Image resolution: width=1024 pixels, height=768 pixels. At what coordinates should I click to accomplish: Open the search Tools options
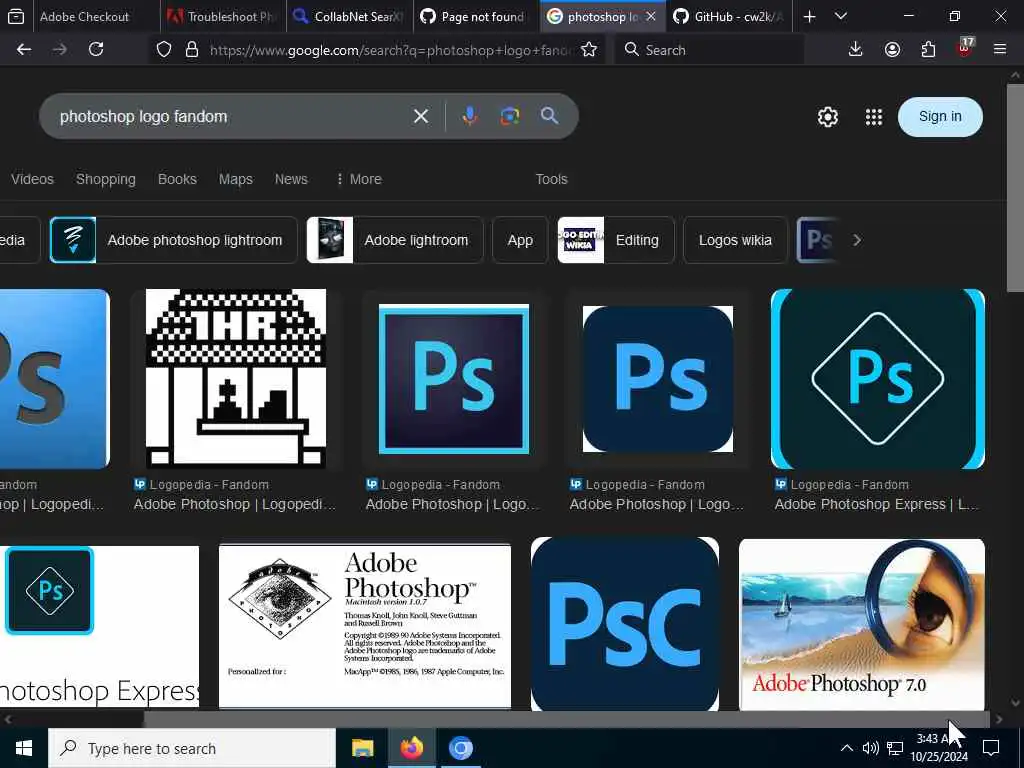tap(552, 179)
